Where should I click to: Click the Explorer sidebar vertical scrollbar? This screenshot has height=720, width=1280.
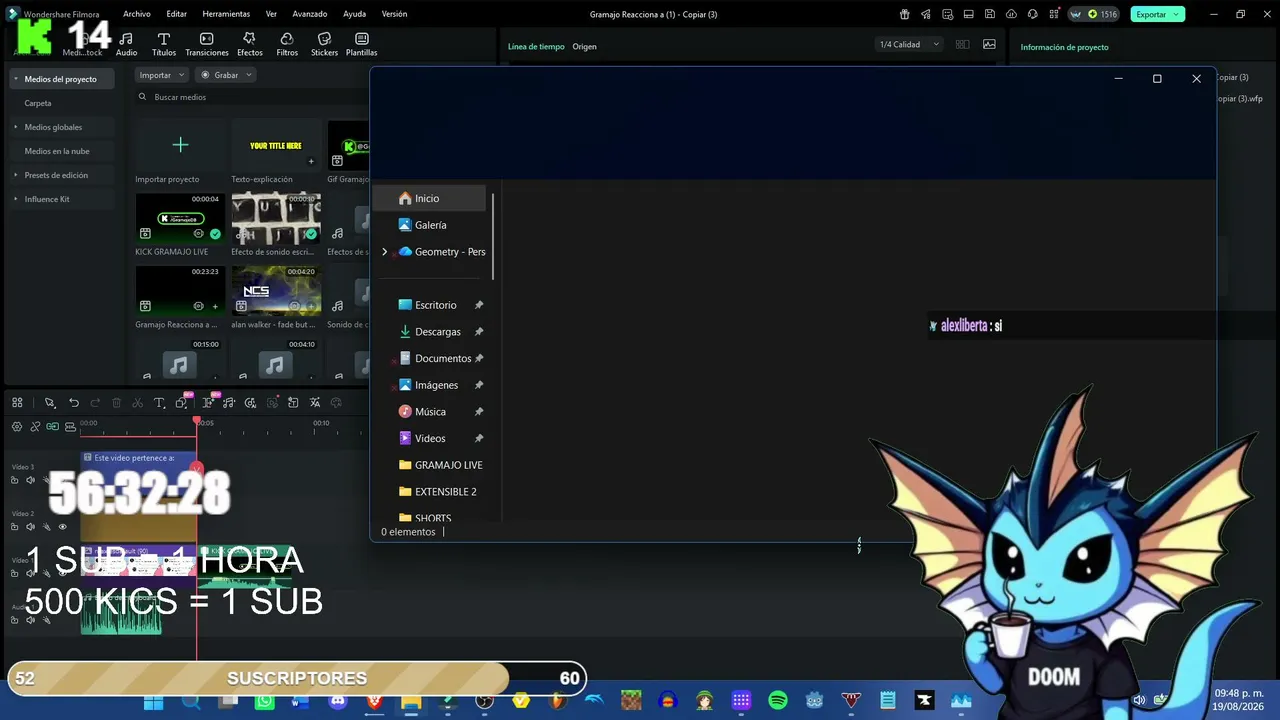pyautogui.click(x=492, y=236)
